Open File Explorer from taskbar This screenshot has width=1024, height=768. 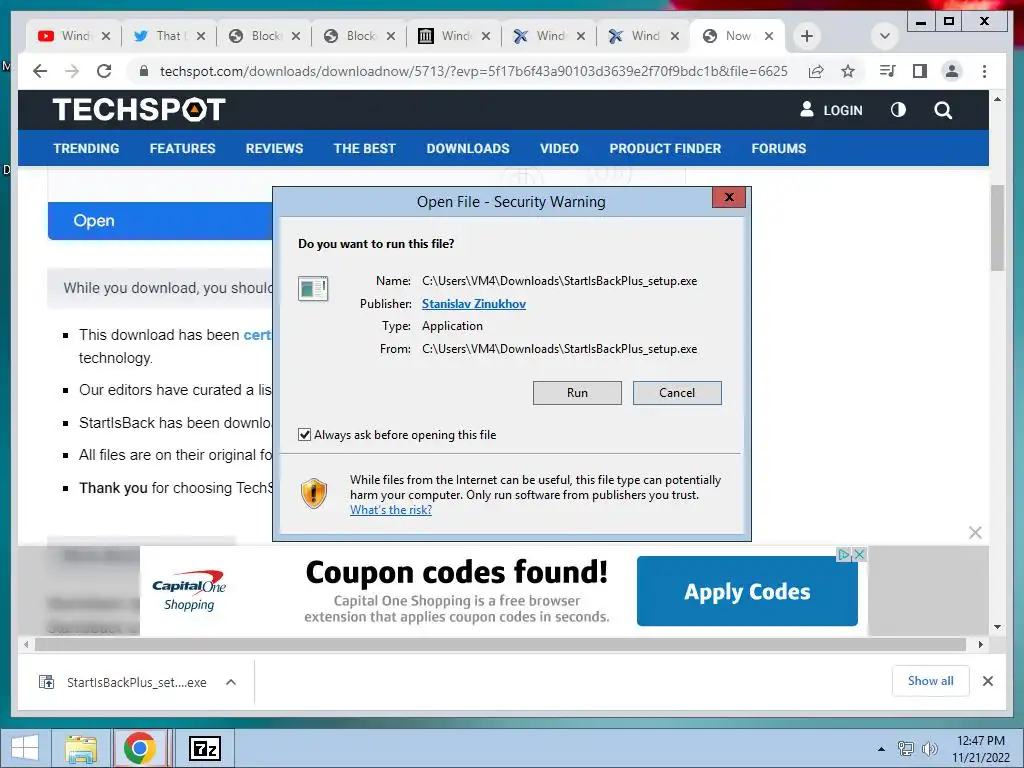(81, 748)
